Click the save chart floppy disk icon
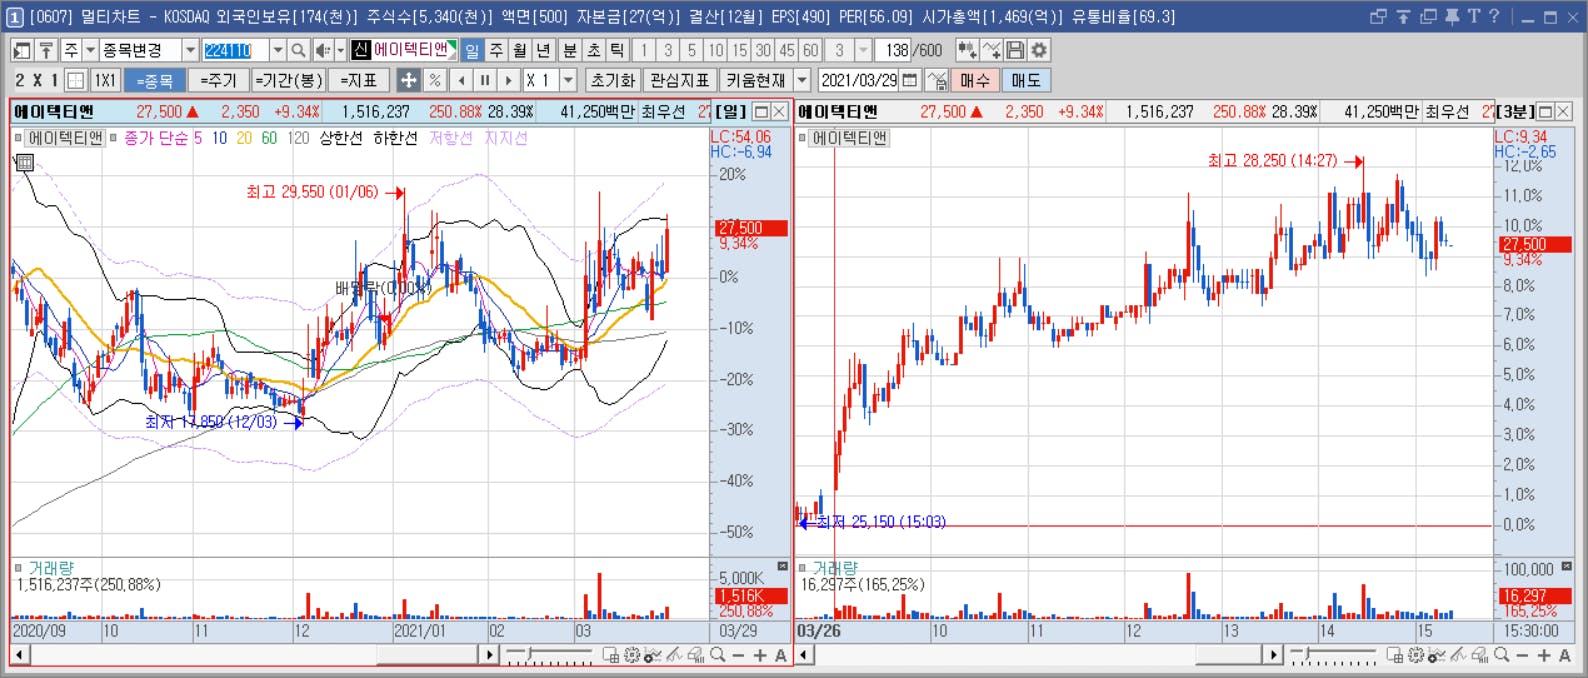1588x678 pixels. click(1015, 50)
